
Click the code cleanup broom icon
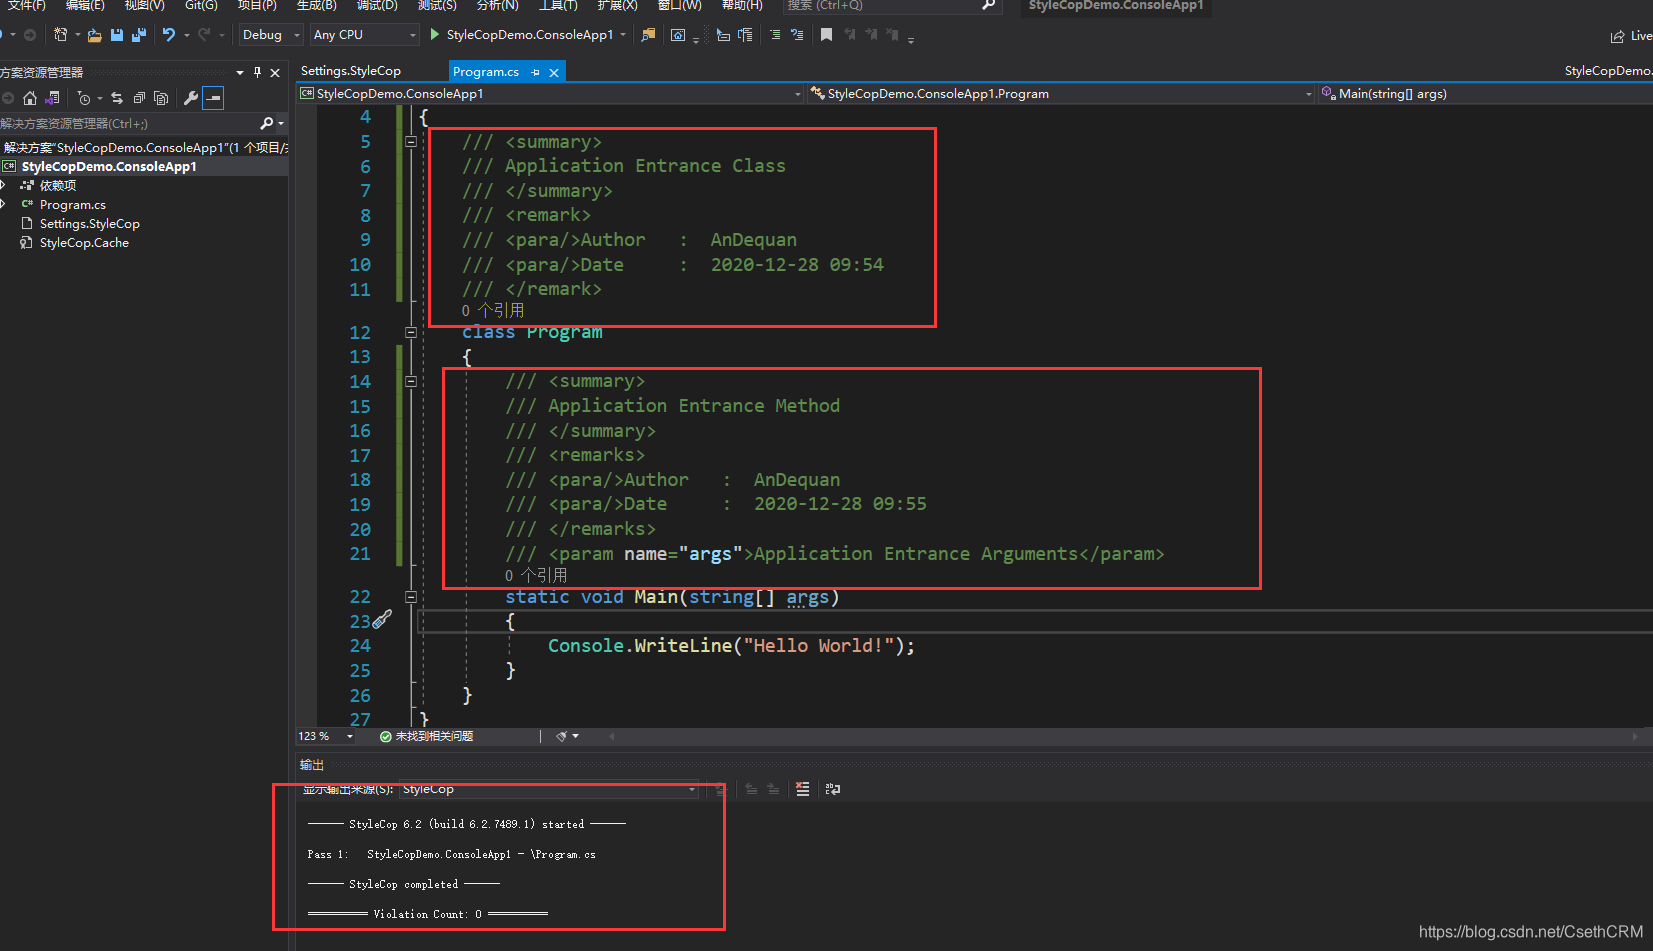point(562,737)
